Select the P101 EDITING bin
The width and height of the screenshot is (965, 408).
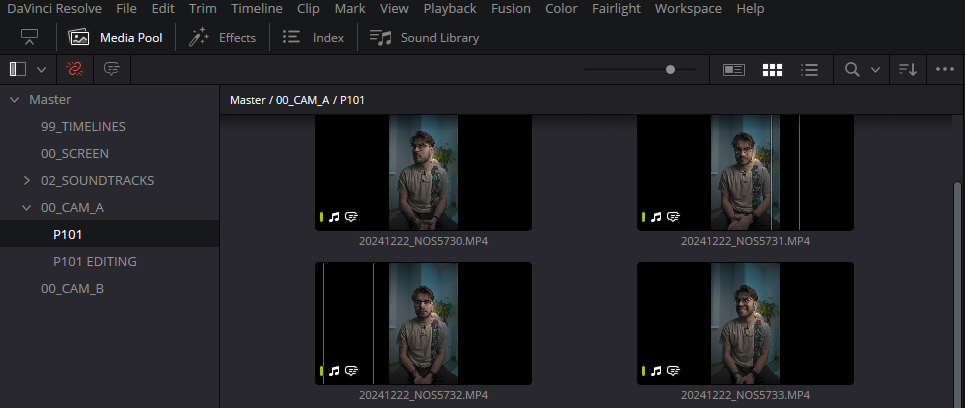(x=95, y=262)
